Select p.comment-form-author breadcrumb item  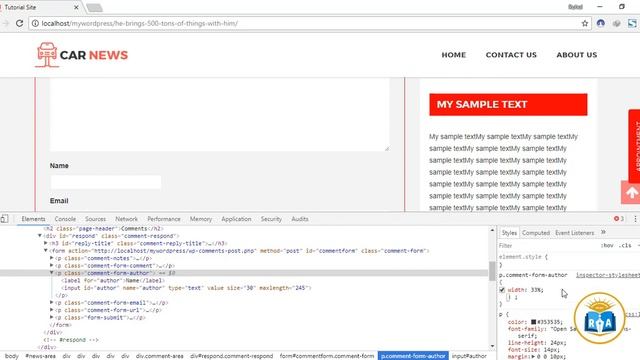coord(413,356)
